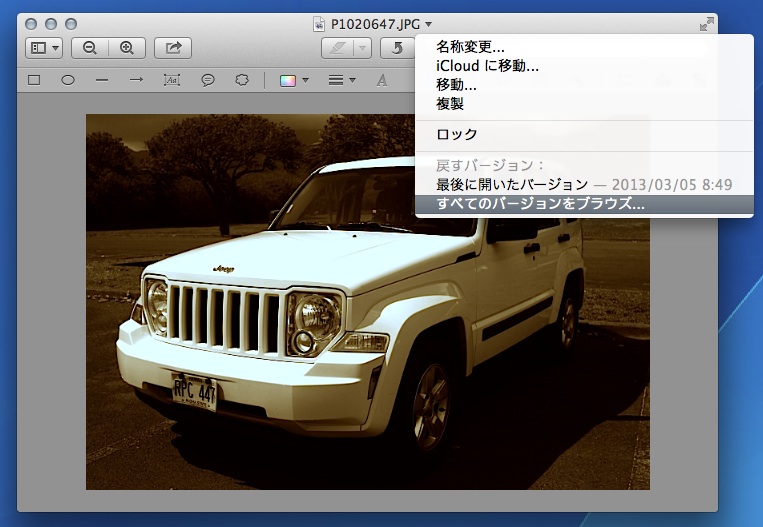The height and width of the screenshot is (527, 763).
Task: Open the color picker swatch dropdown
Action: point(293,80)
